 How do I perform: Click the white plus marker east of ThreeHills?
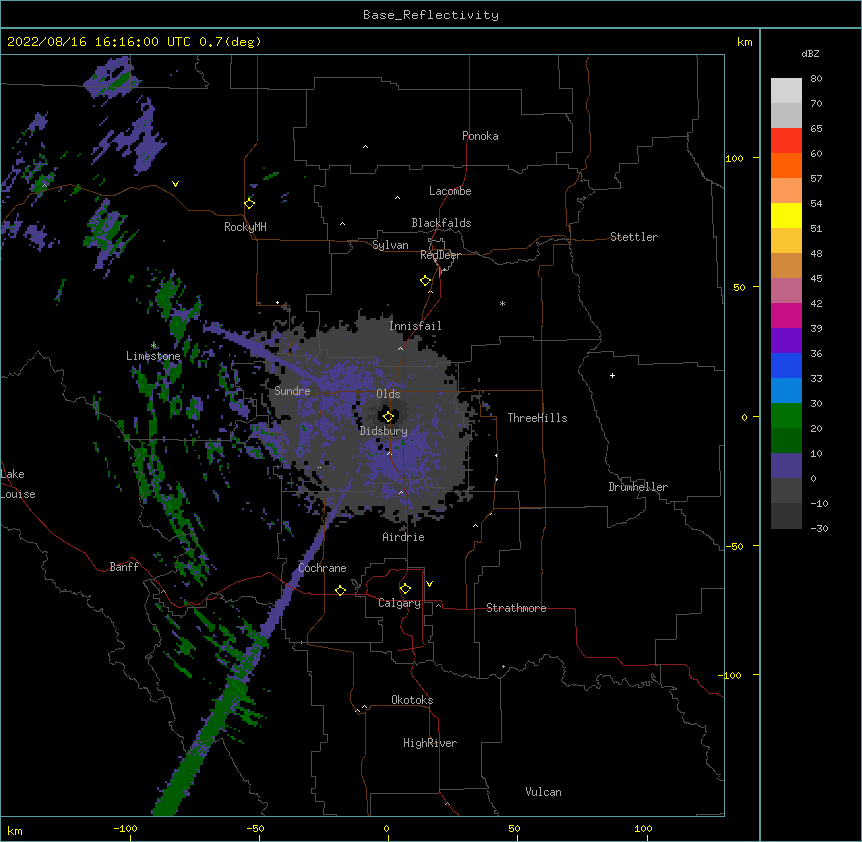(x=612, y=375)
